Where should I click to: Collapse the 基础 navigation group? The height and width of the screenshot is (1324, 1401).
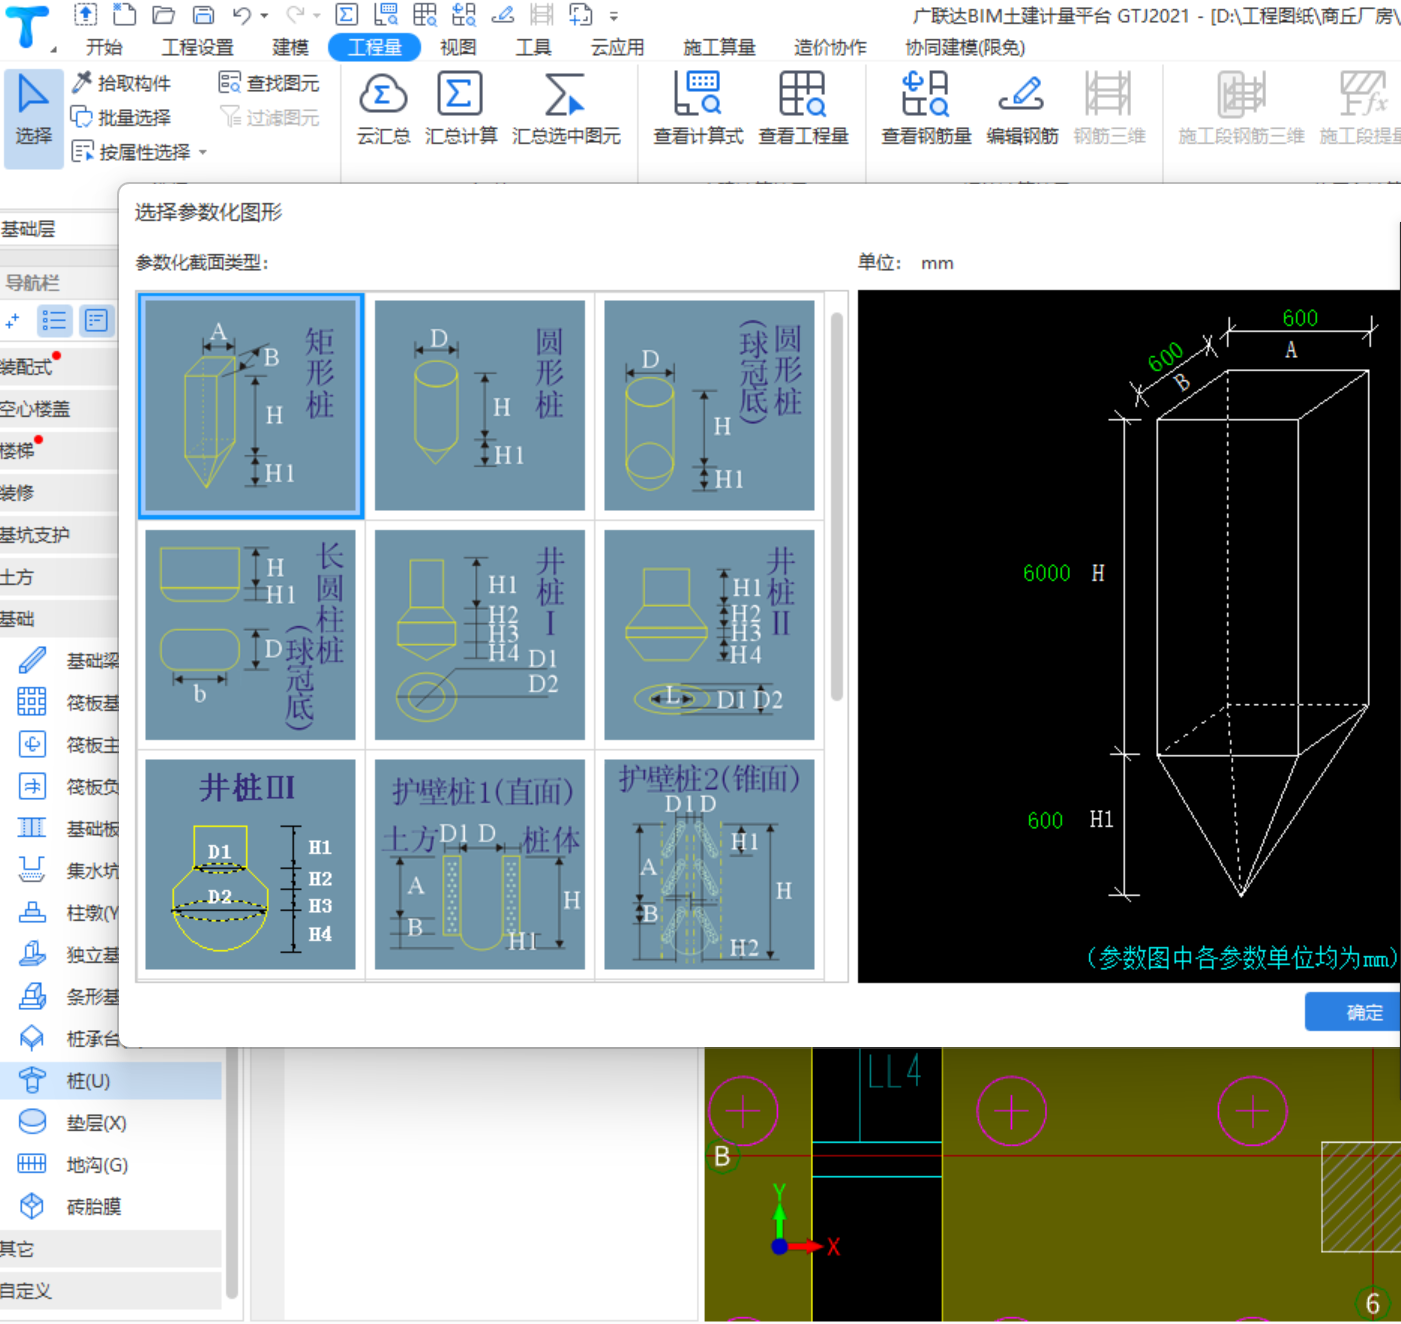click(x=58, y=619)
